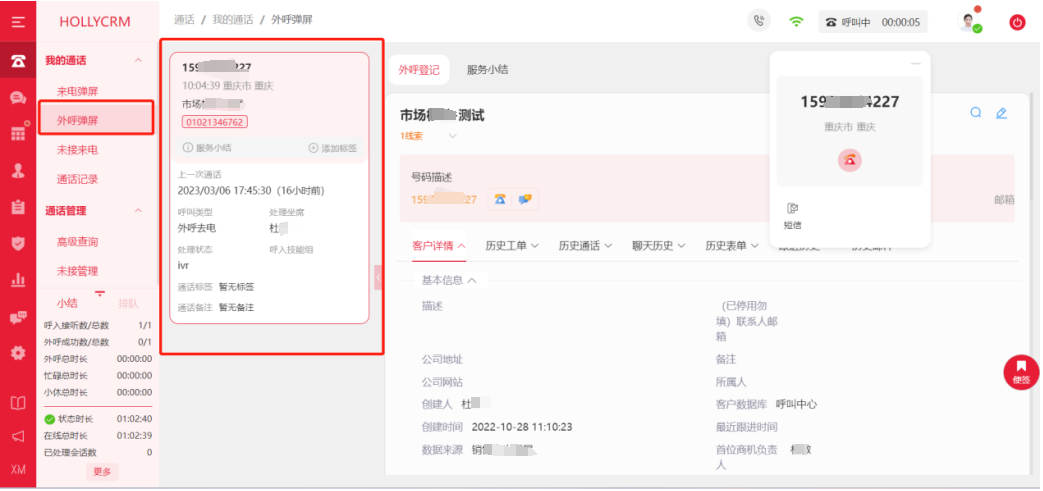Open the clipboard work order icon in the sidebar
Screen dimensions: 1043x491
tap(18, 207)
